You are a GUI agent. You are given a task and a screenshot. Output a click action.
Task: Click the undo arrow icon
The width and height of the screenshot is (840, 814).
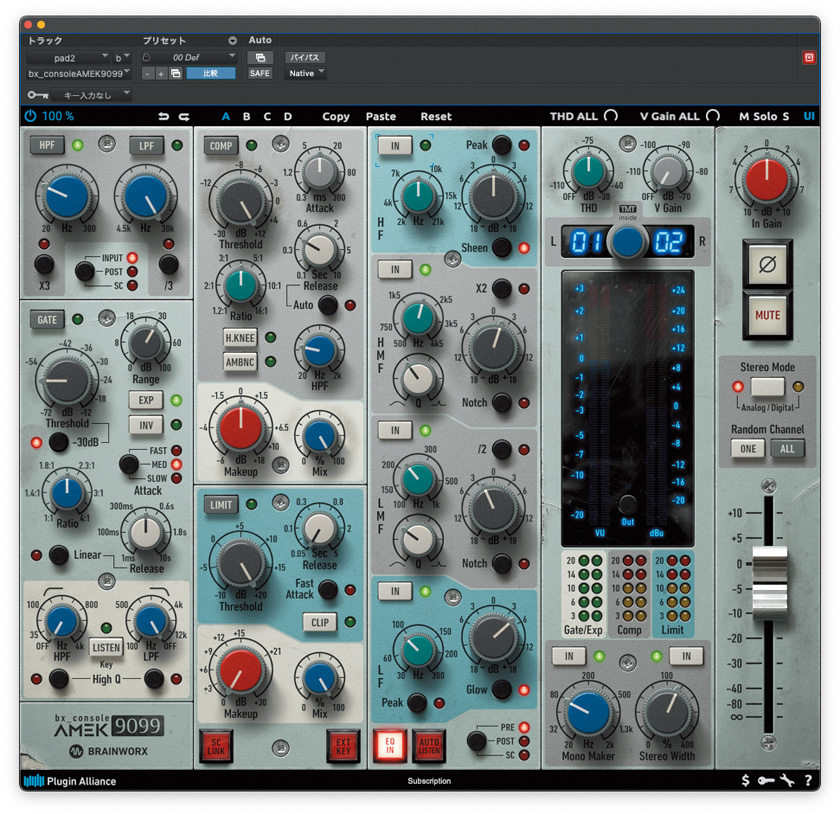pos(163,116)
